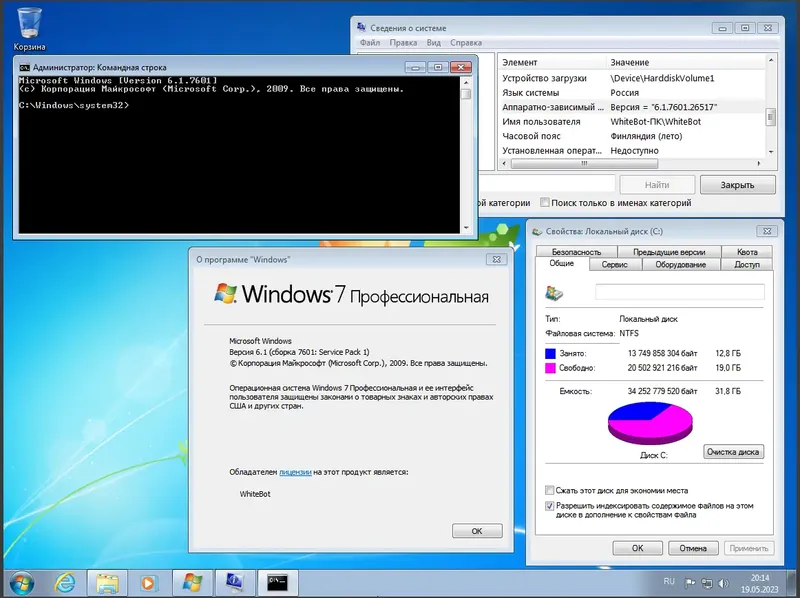Viewport: 800px width, 598px height.
Task: Open Action Center flag icon in tray
Action: 690,583
